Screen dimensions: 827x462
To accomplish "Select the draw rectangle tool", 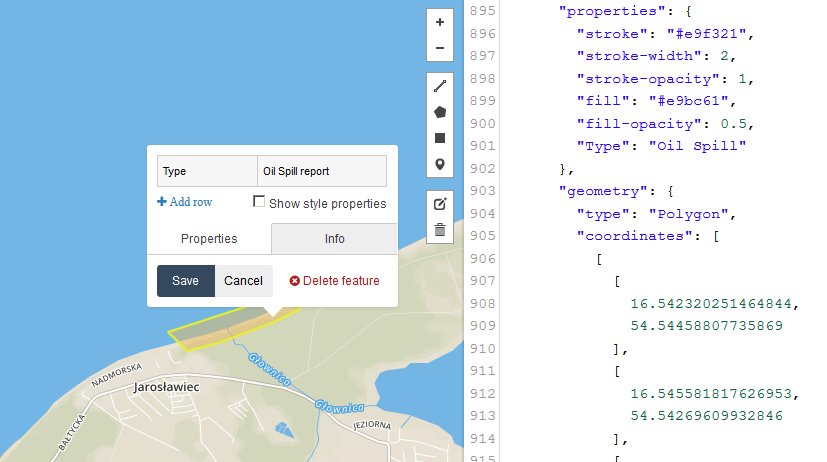I will pyautogui.click(x=440, y=138).
